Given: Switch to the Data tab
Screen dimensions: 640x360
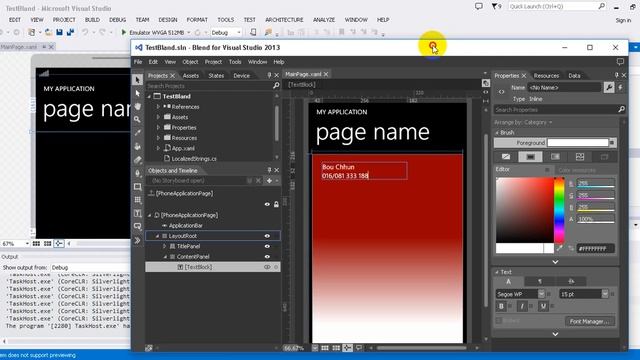Looking at the screenshot, I should (574, 76).
